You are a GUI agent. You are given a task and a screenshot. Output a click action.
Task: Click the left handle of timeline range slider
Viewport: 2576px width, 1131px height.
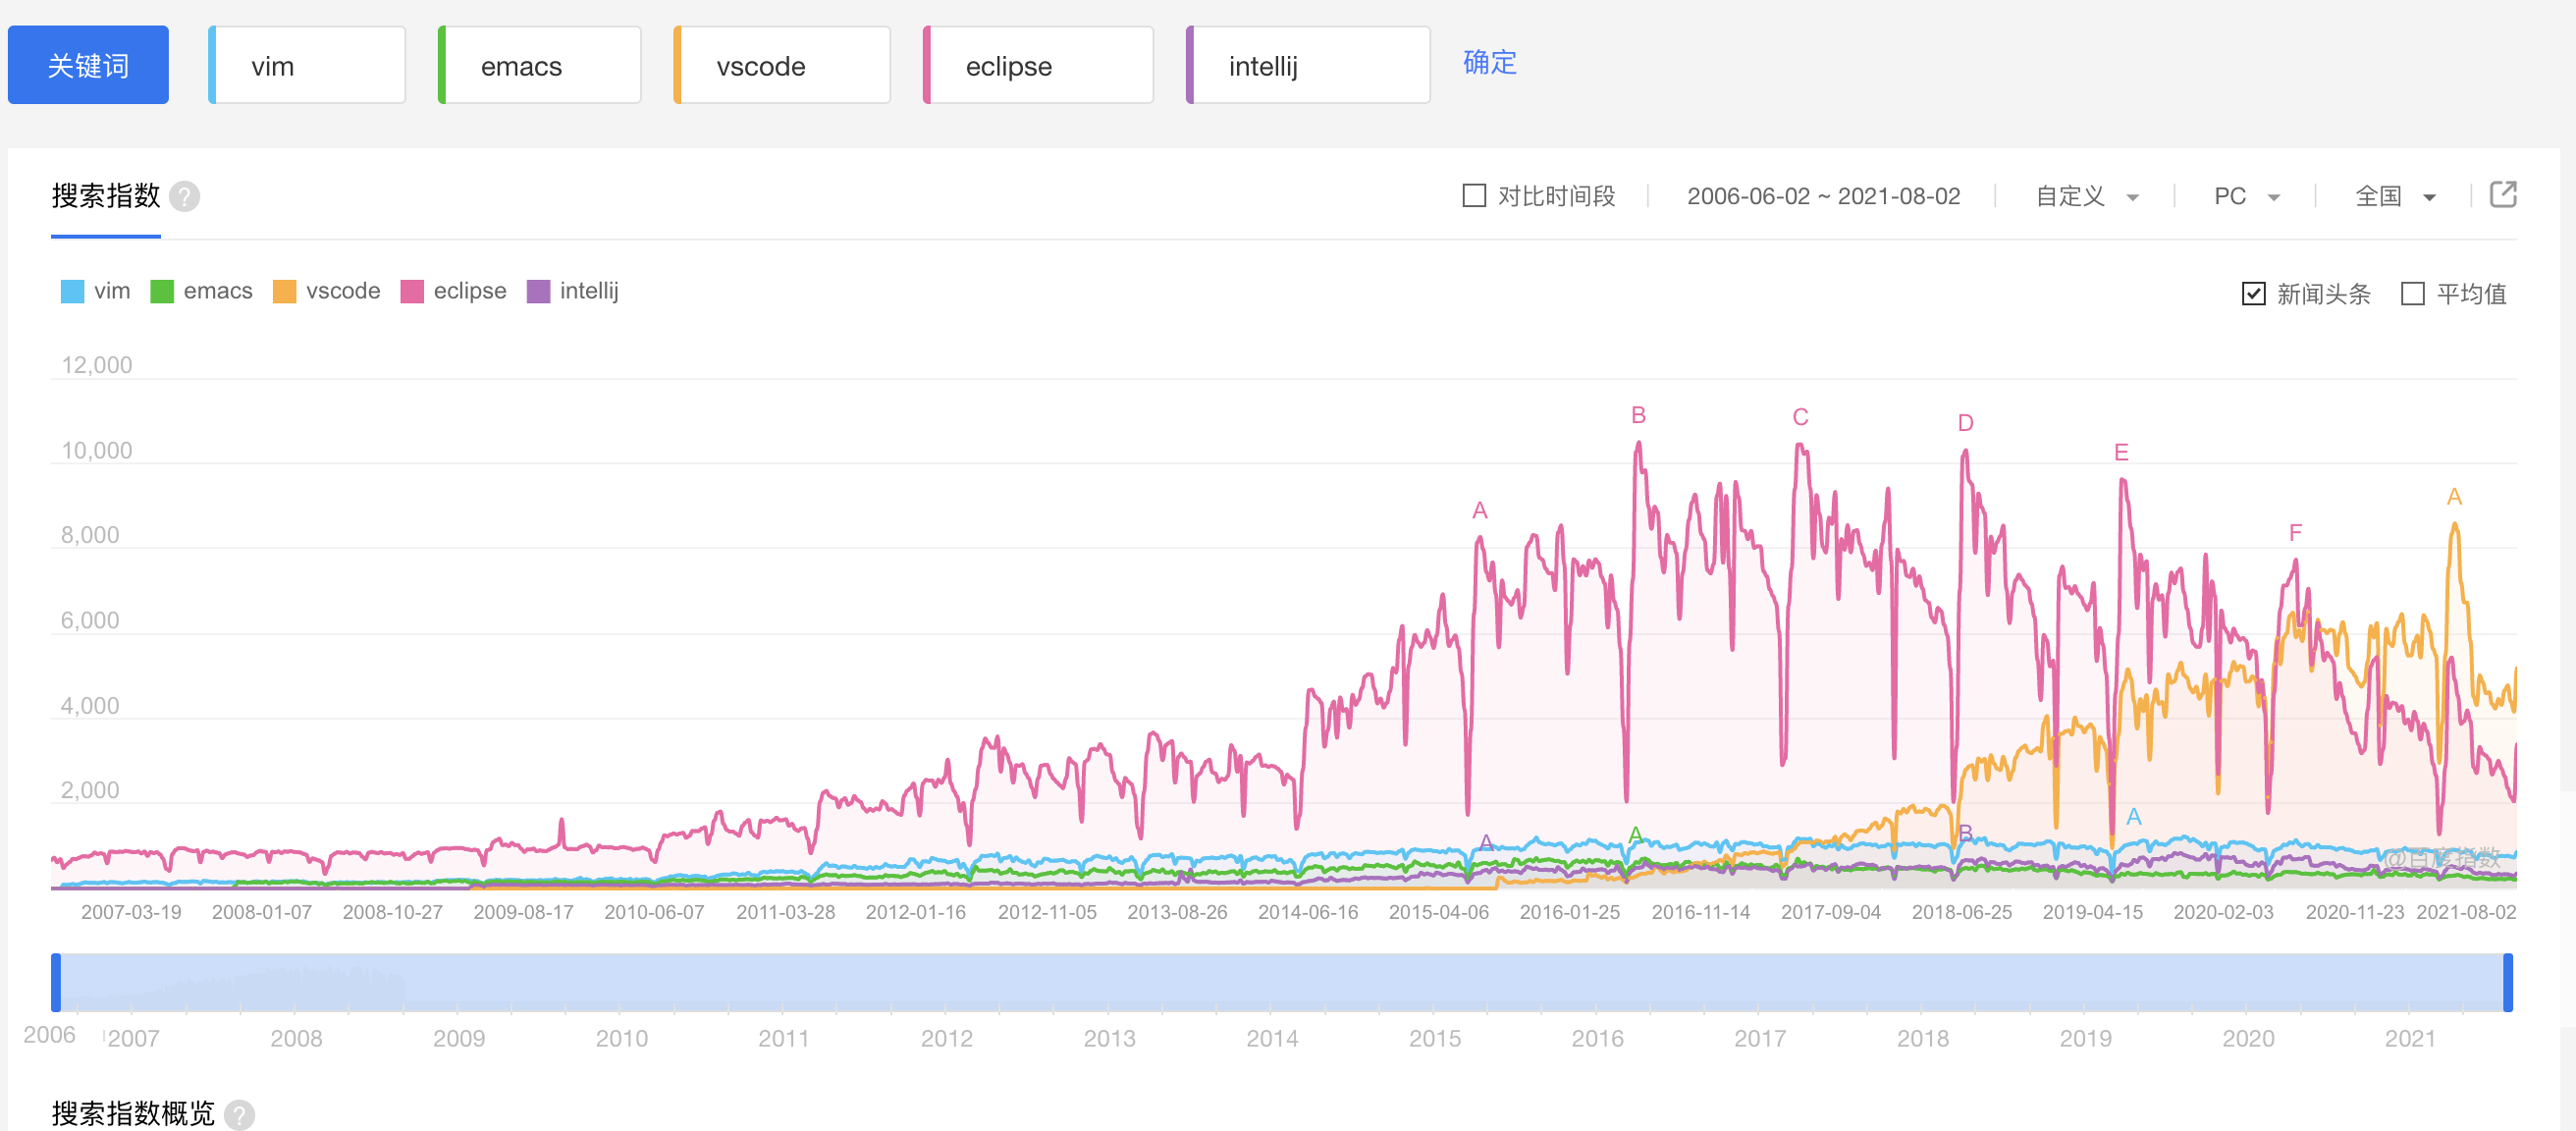pyautogui.click(x=56, y=983)
